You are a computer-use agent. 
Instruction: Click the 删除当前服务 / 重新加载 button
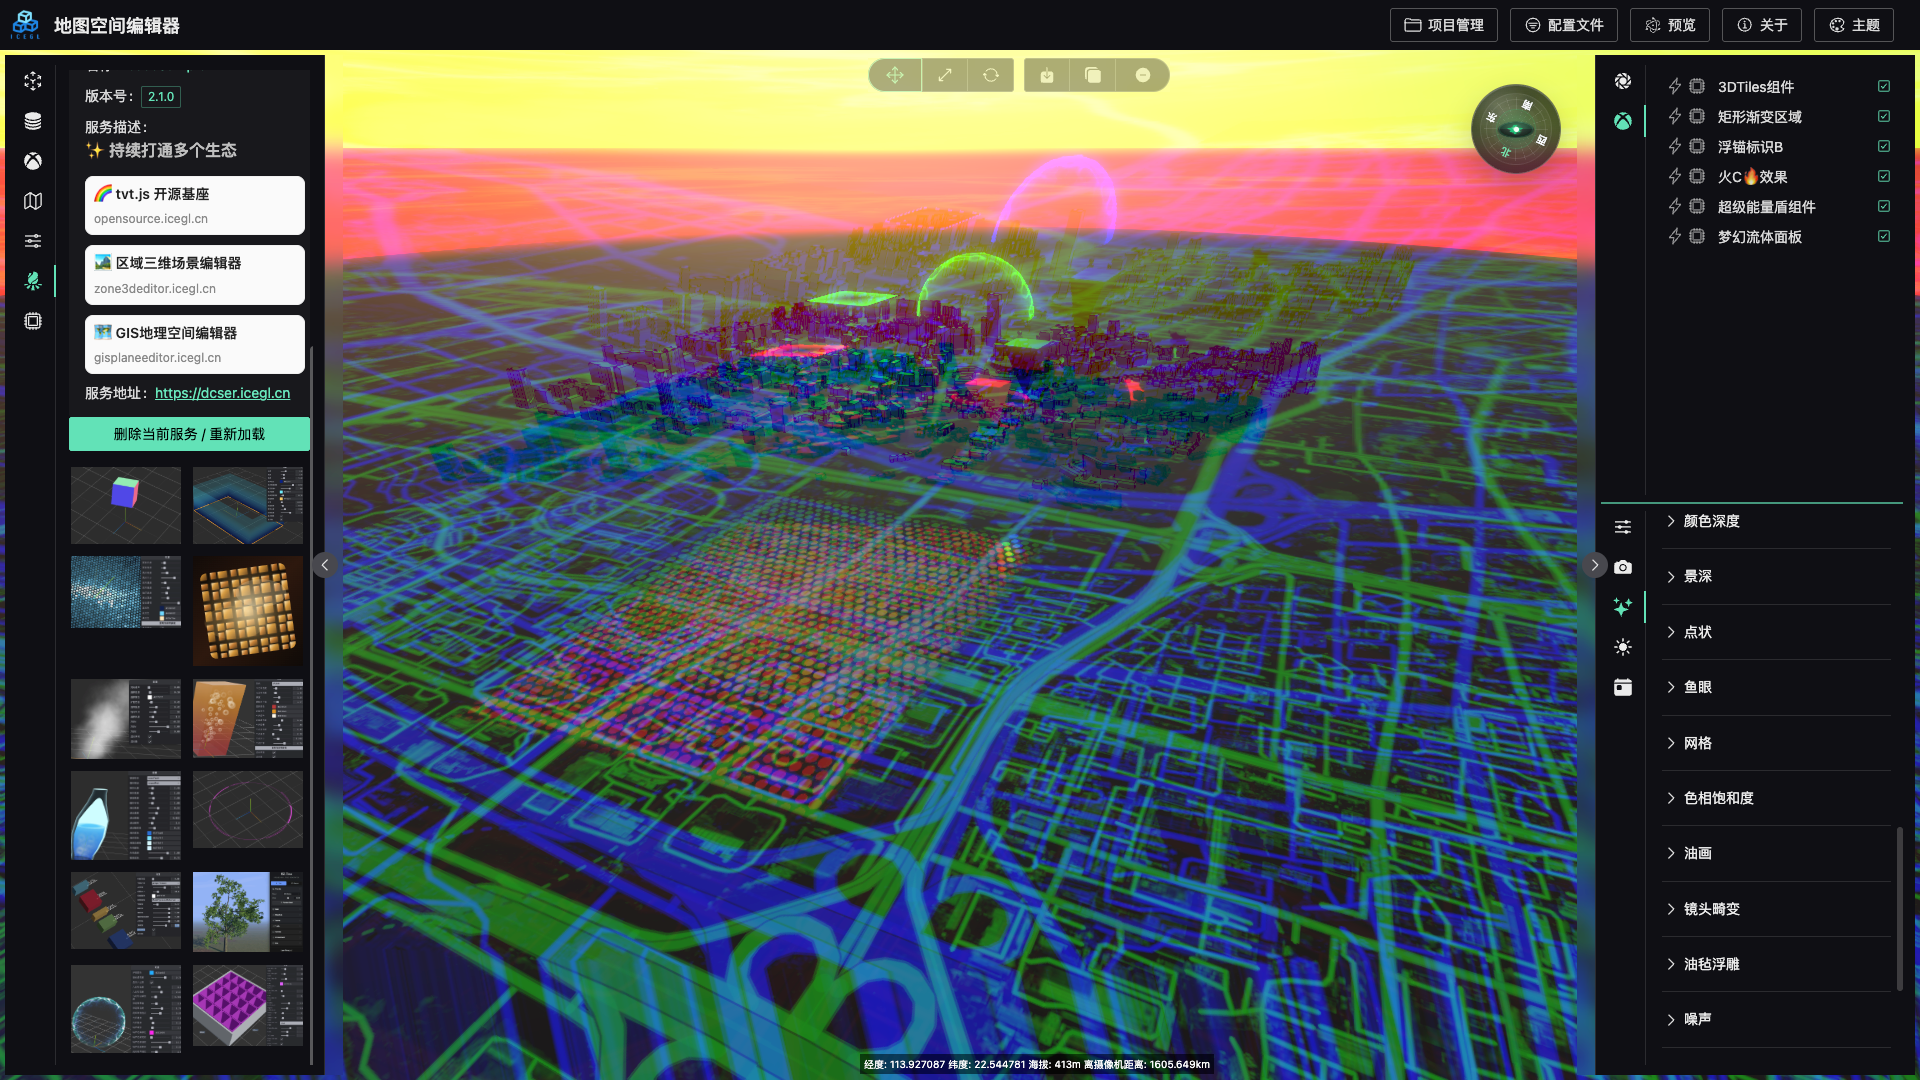pyautogui.click(x=189, y=434)
